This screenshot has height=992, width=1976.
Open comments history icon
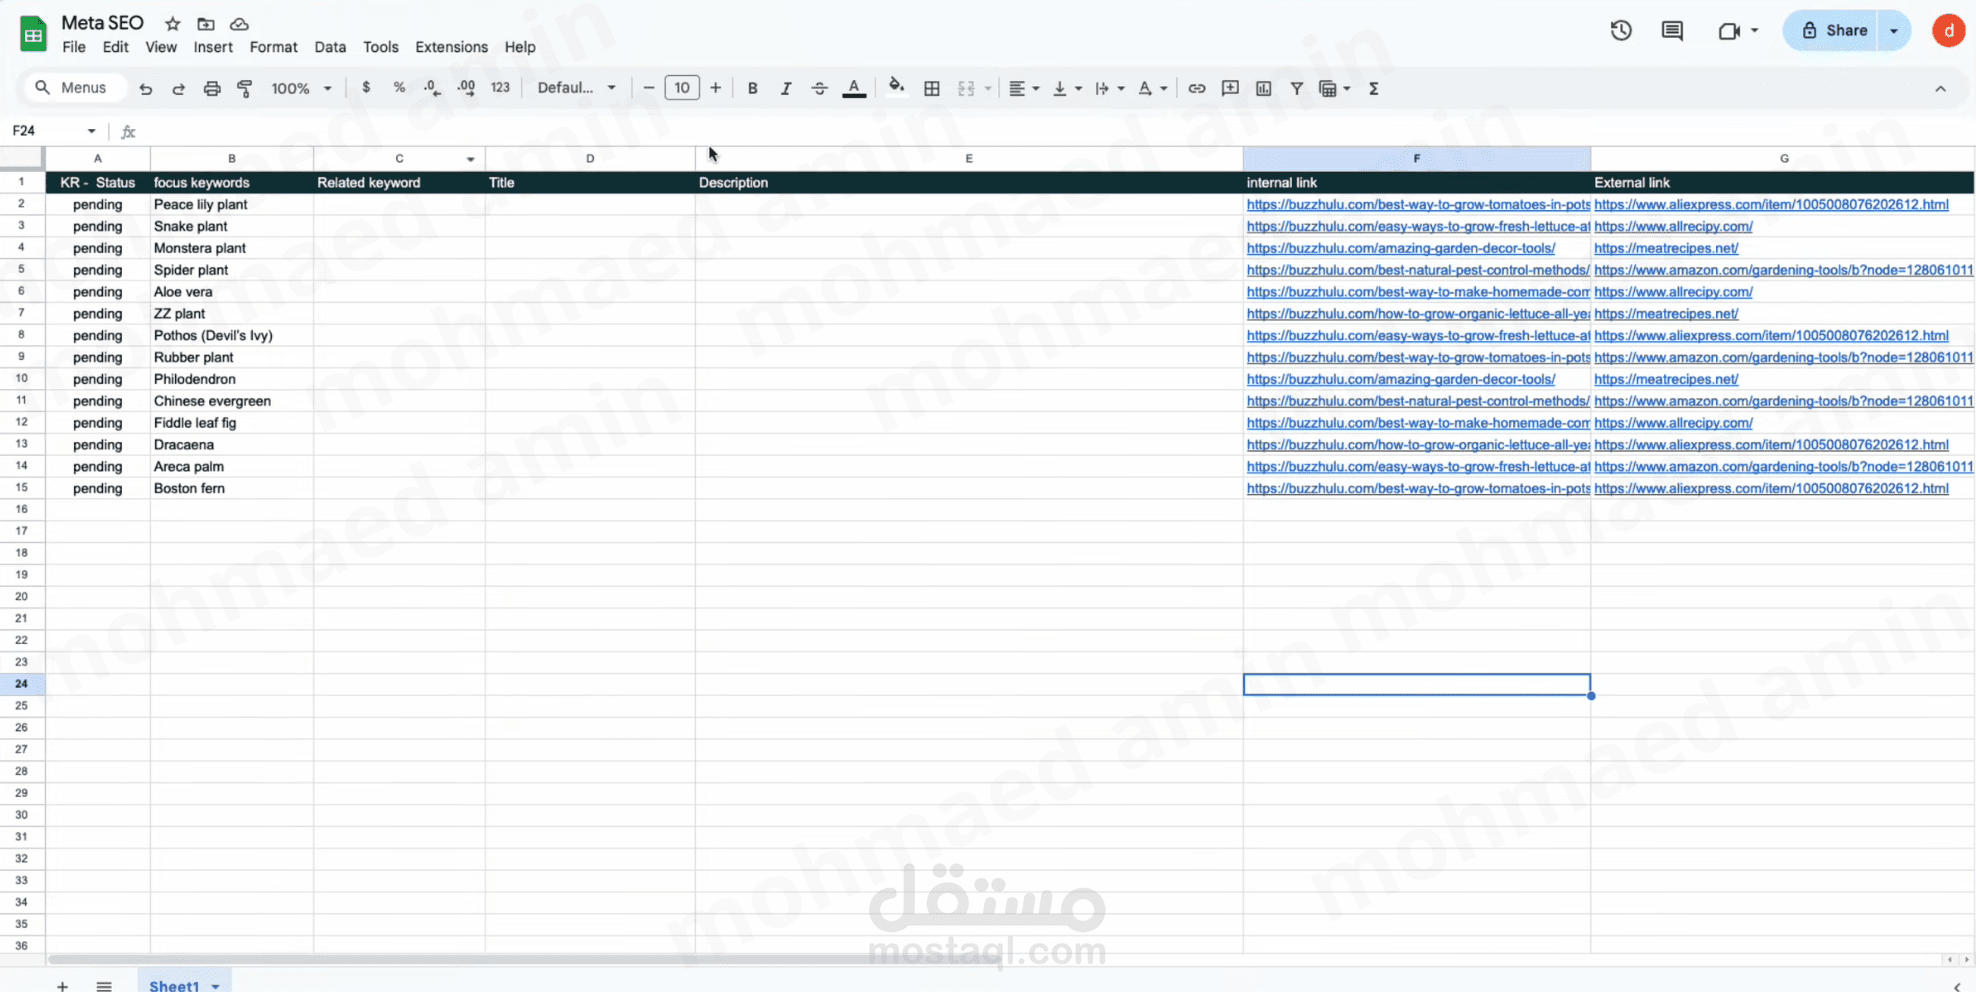pyautogui.click(x=1672, y=31)
